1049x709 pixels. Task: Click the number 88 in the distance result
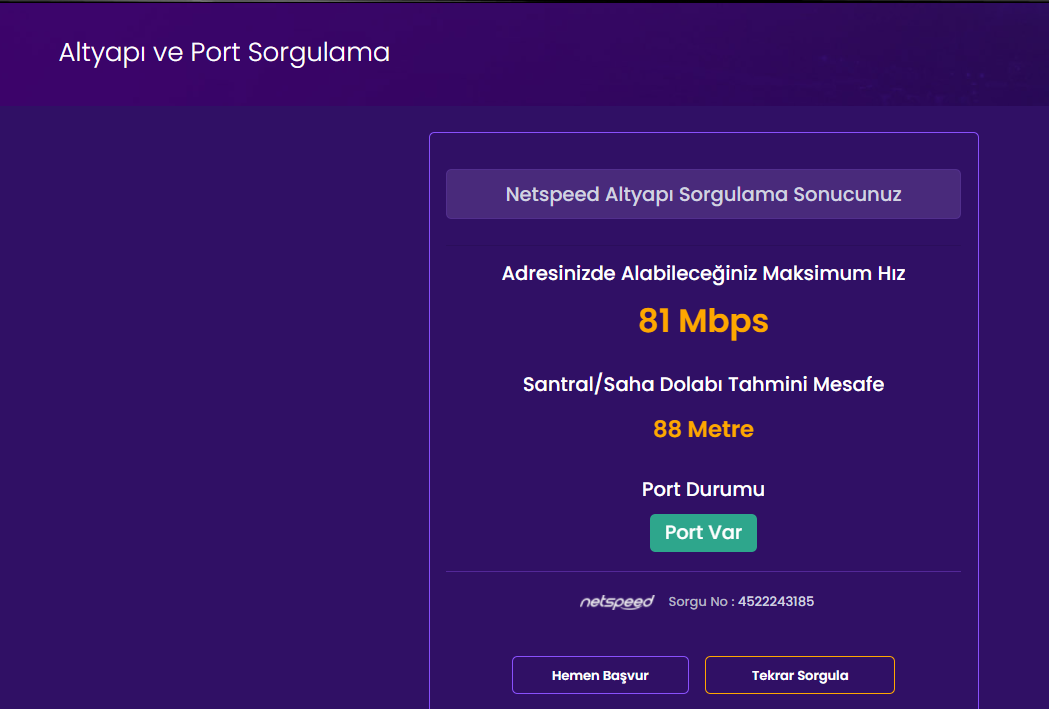point(667,430)
